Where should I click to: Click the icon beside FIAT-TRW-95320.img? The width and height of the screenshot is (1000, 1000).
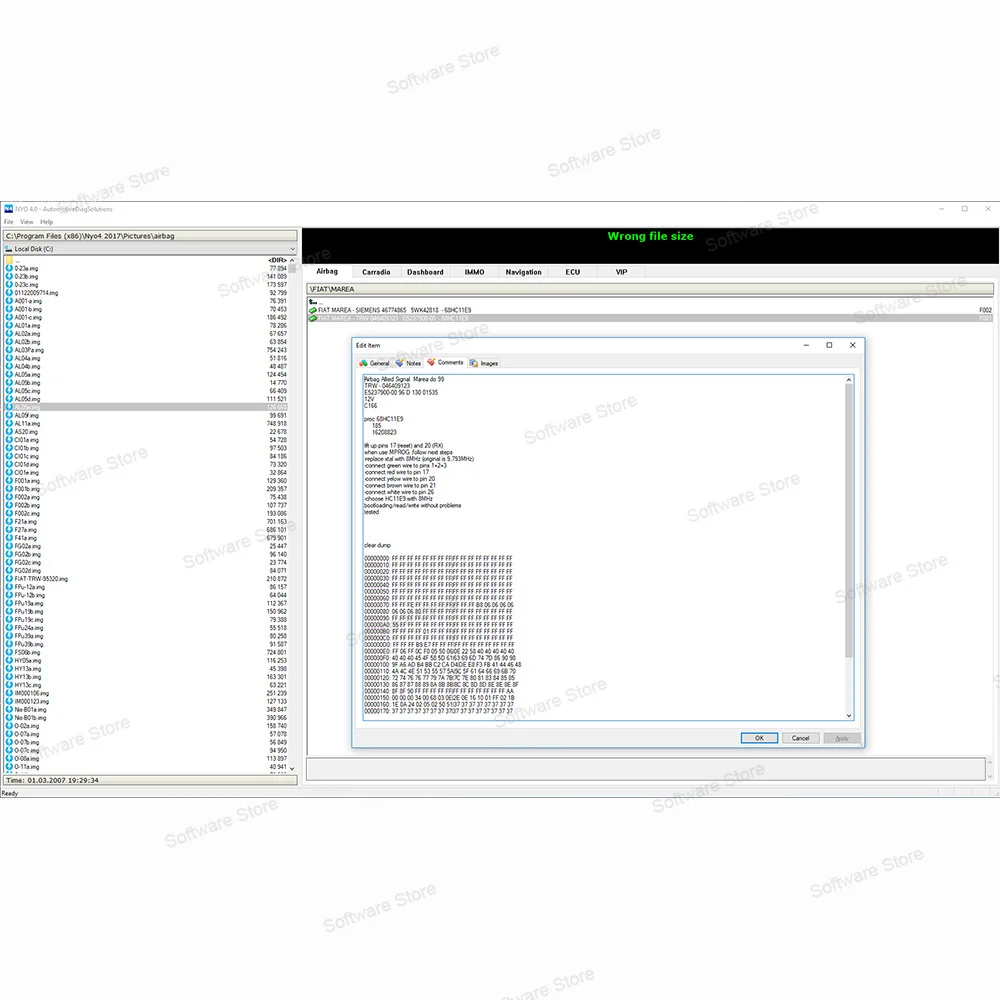[9, 579]
